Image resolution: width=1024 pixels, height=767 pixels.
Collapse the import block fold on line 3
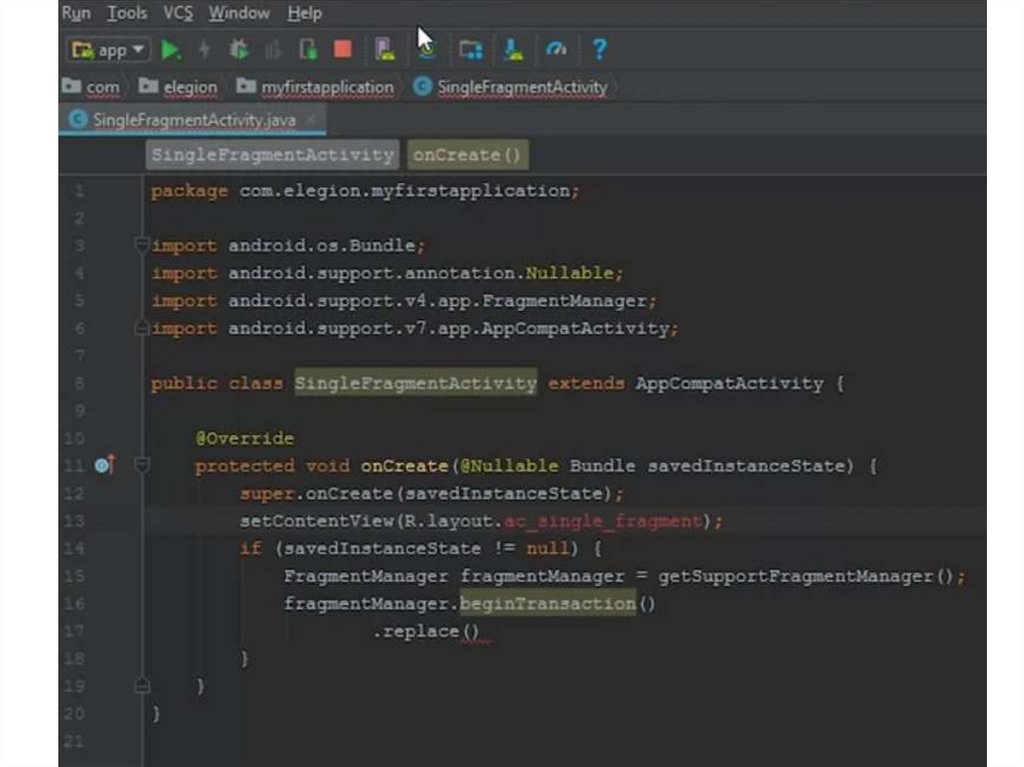tap(142, 245)
